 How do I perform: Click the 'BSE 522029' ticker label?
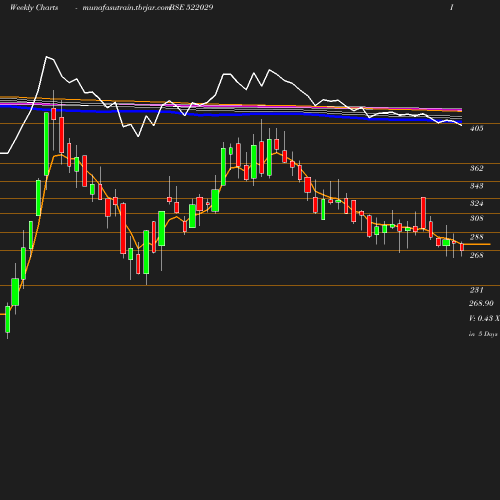pyautogui.click(x=192, y=7)
